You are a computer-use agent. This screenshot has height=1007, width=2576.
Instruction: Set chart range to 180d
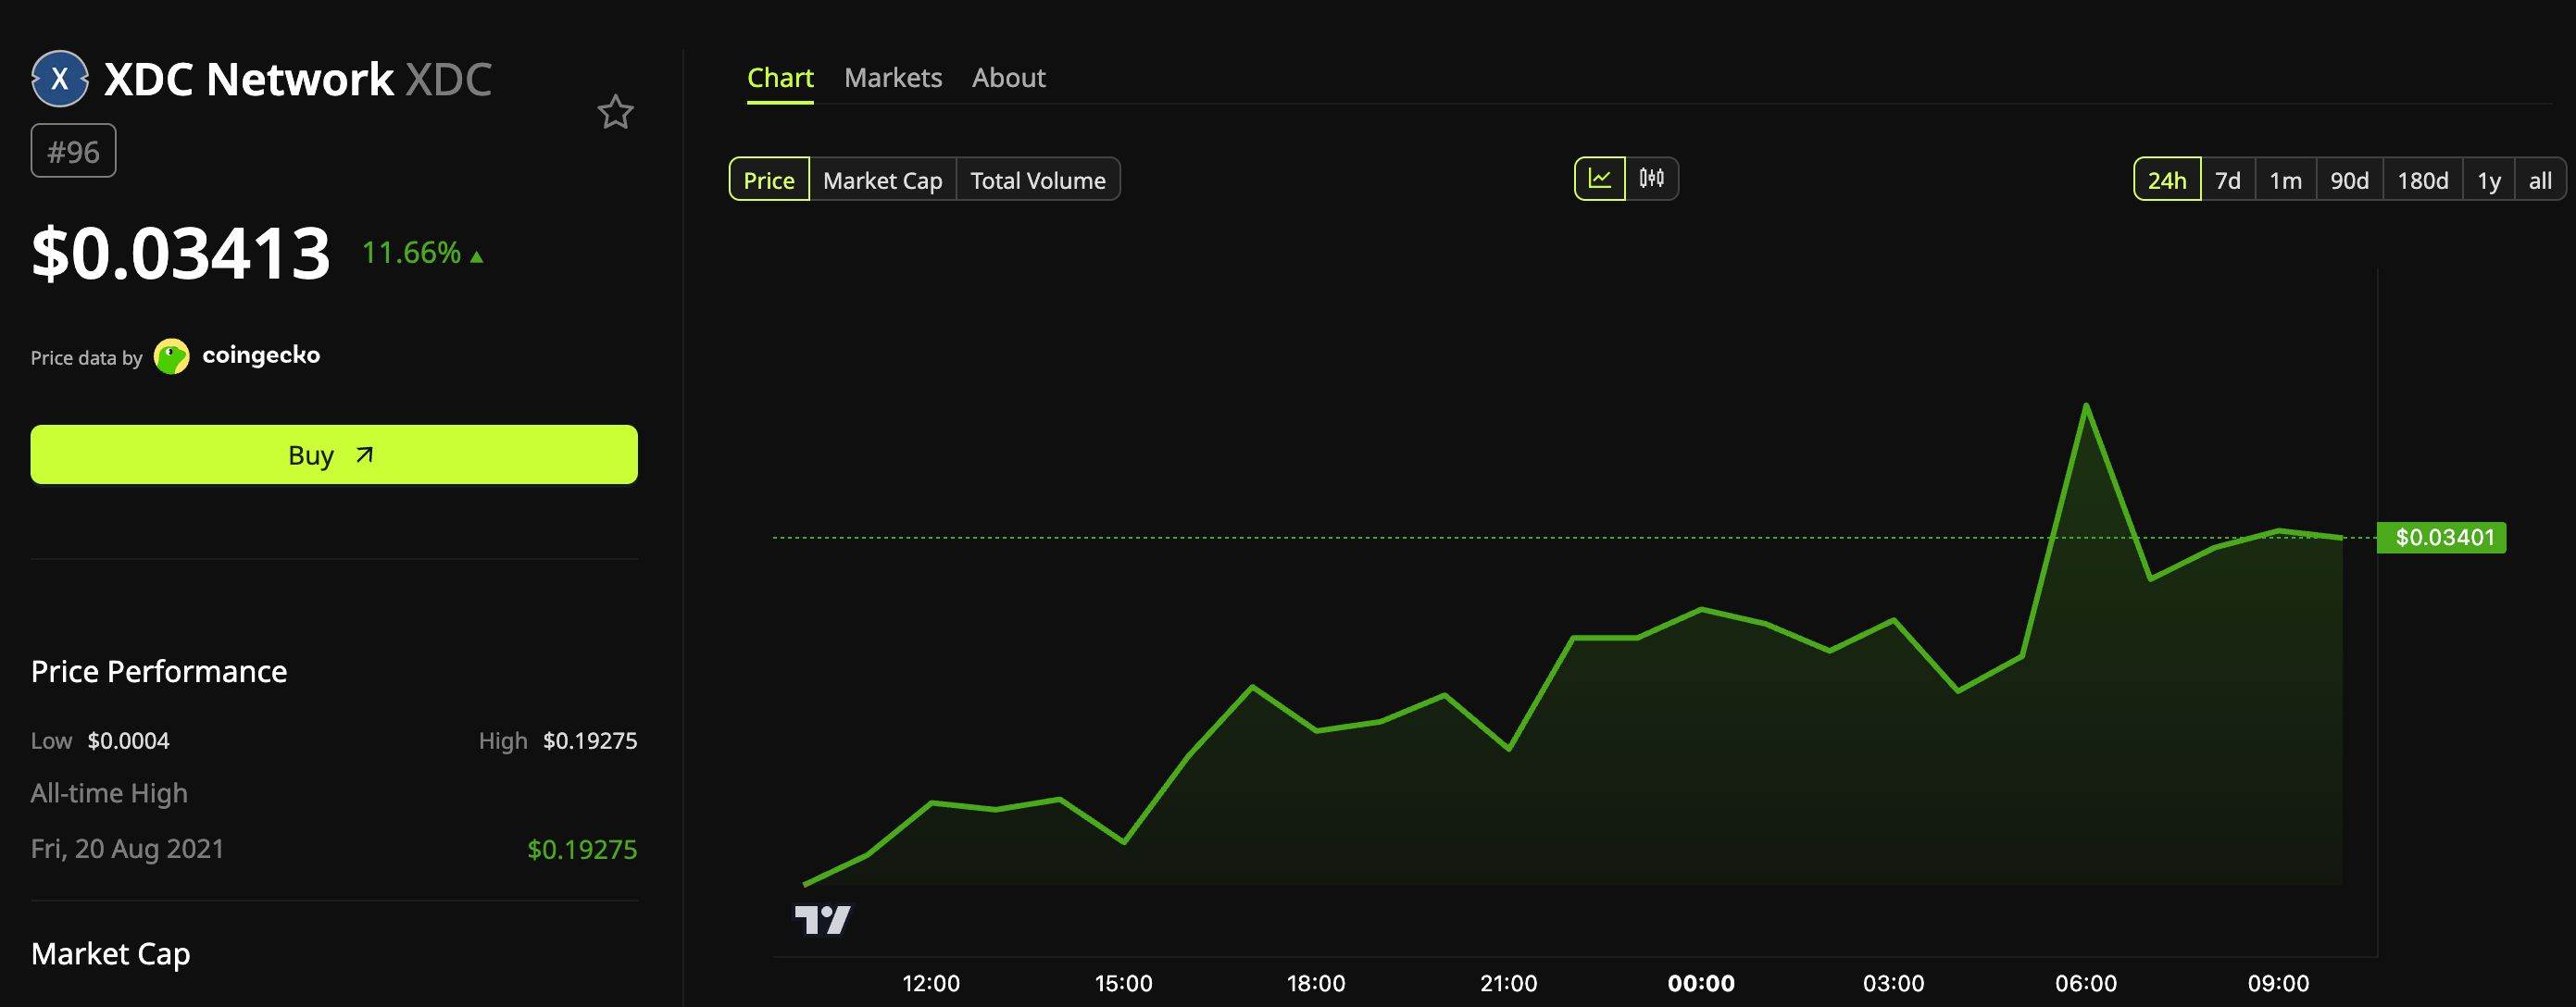(2423, 180)
